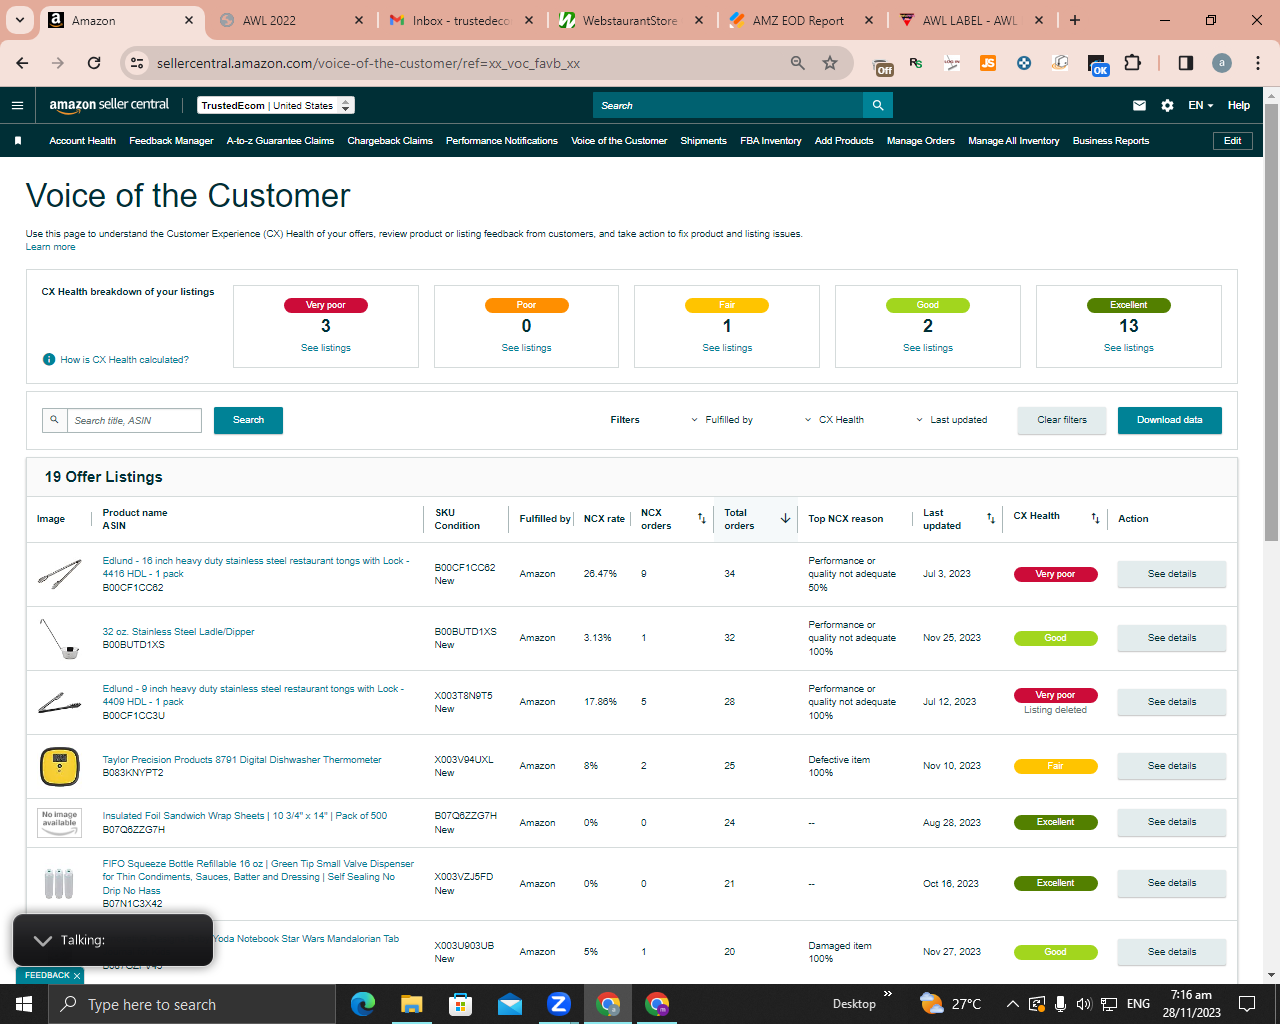Image resolution: width=1280 pixels, height=1024 pixels.
Task: Open the Zoom app in the taskbar
Action: pyautogui.click(x=559, y=1004)
